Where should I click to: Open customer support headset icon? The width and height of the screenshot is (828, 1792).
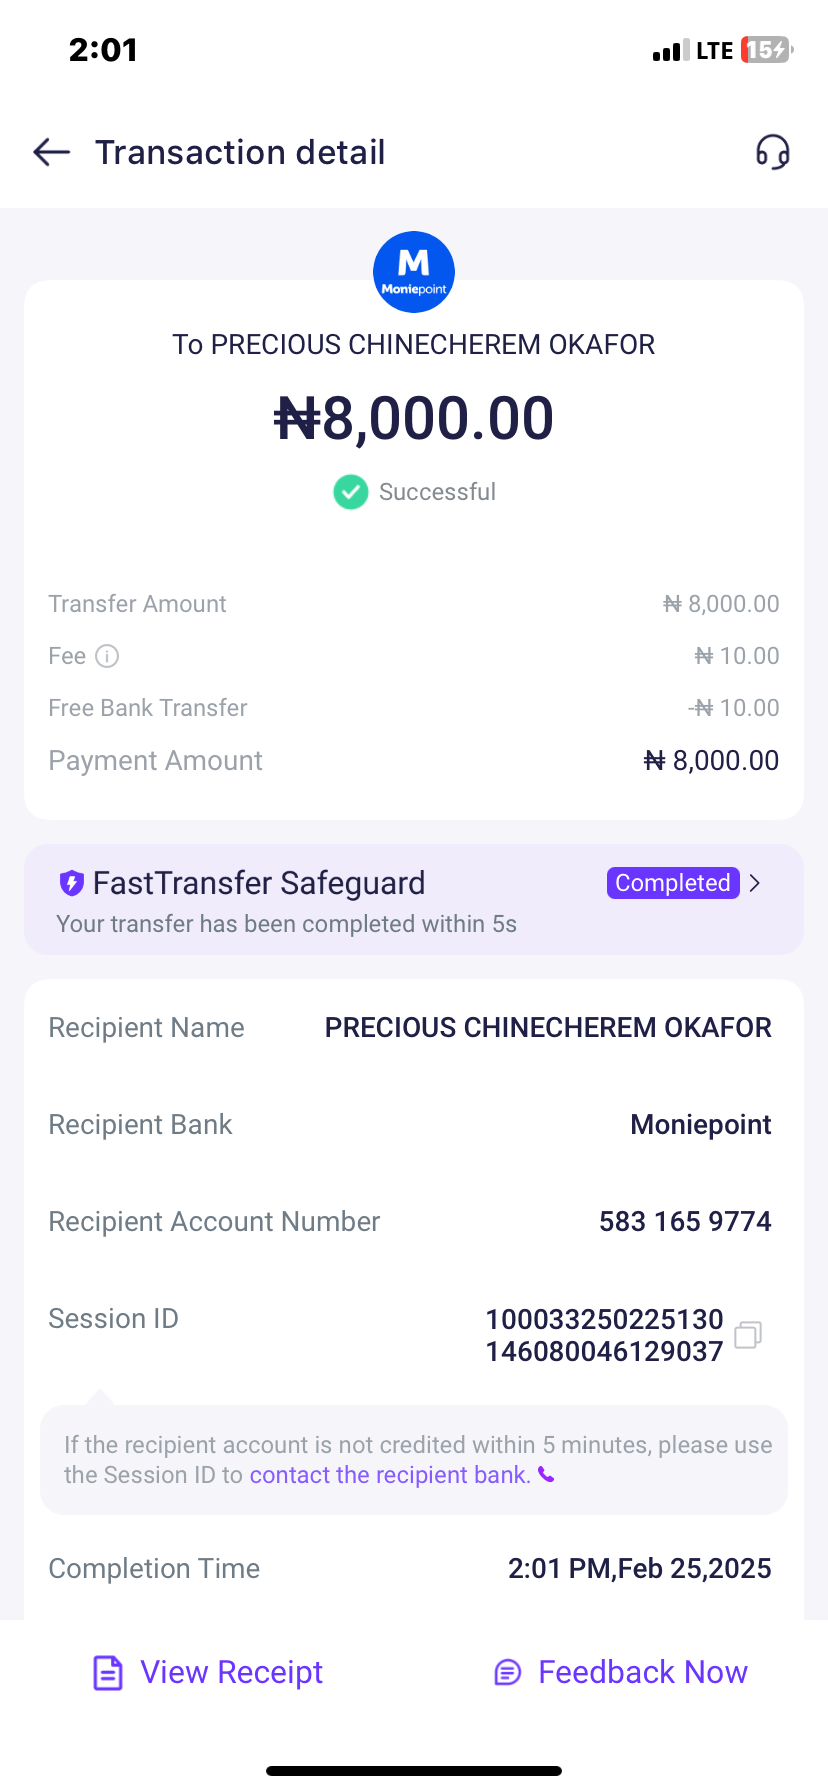point(772,152)
